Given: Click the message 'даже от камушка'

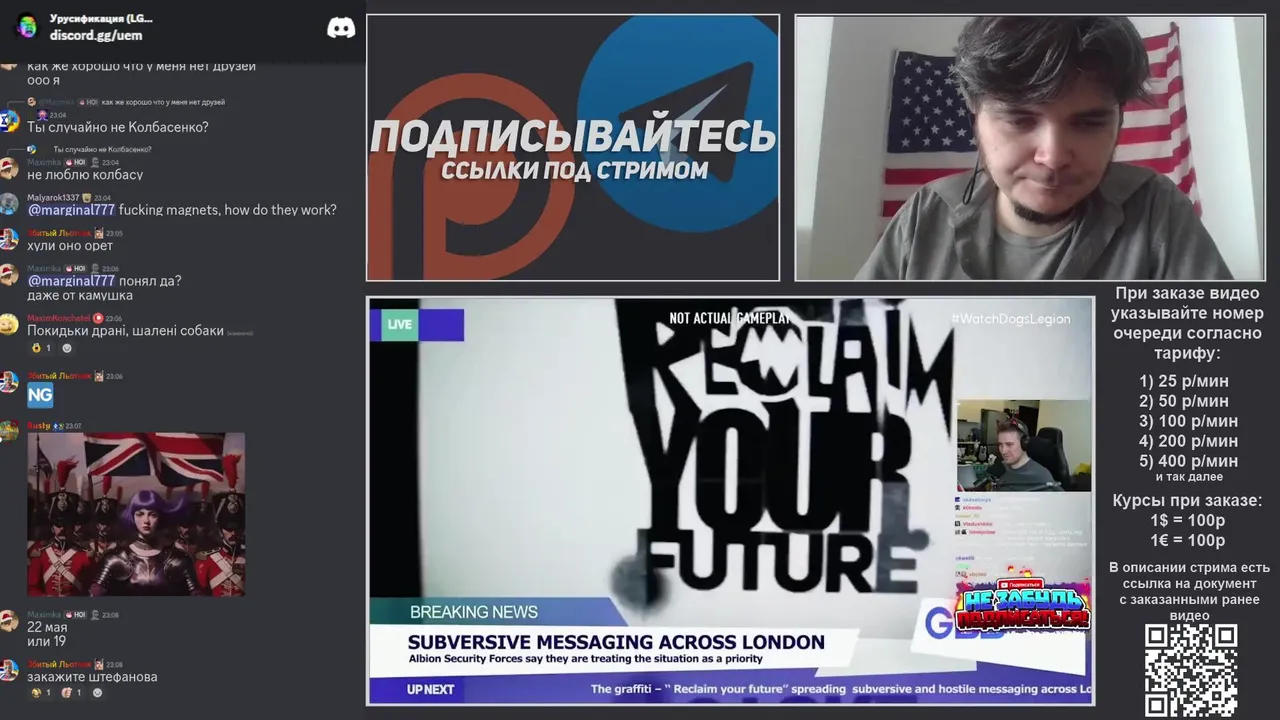Looking at the screenshot, I should [80, 295].
